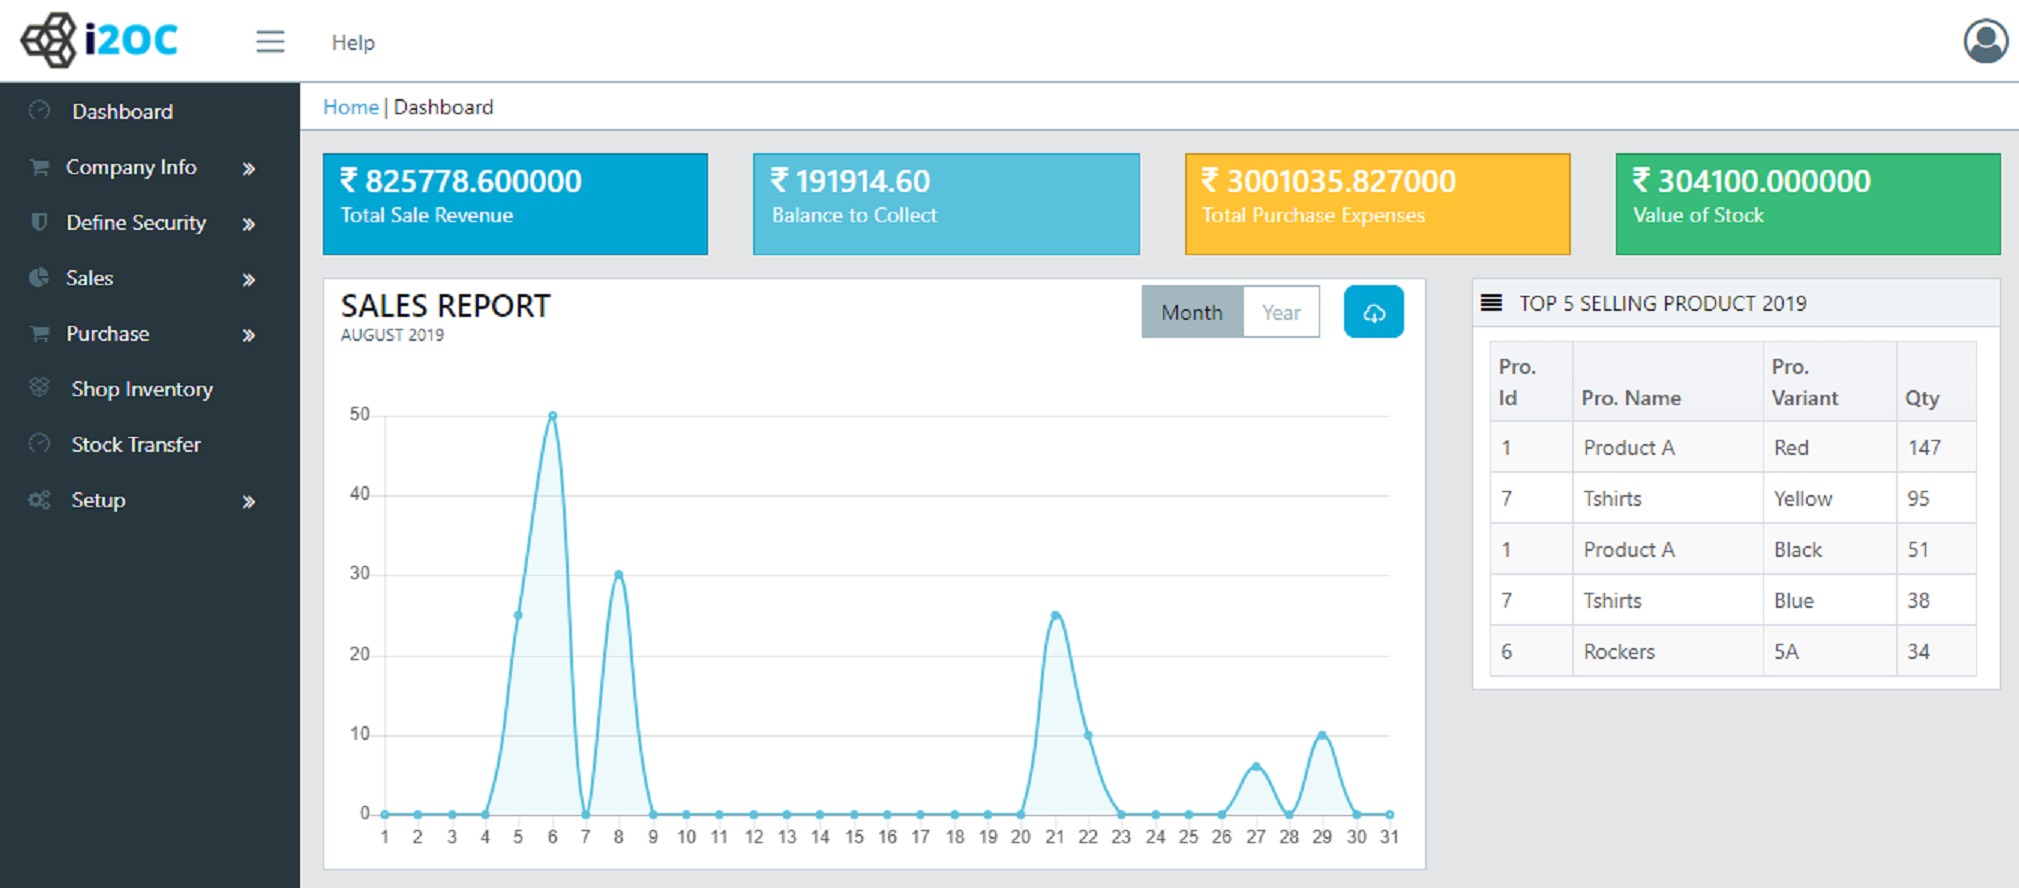Toggle the hamburger sidebar menu icon
The height and width of the screenshot is (888, 2019).
[270, 42]
